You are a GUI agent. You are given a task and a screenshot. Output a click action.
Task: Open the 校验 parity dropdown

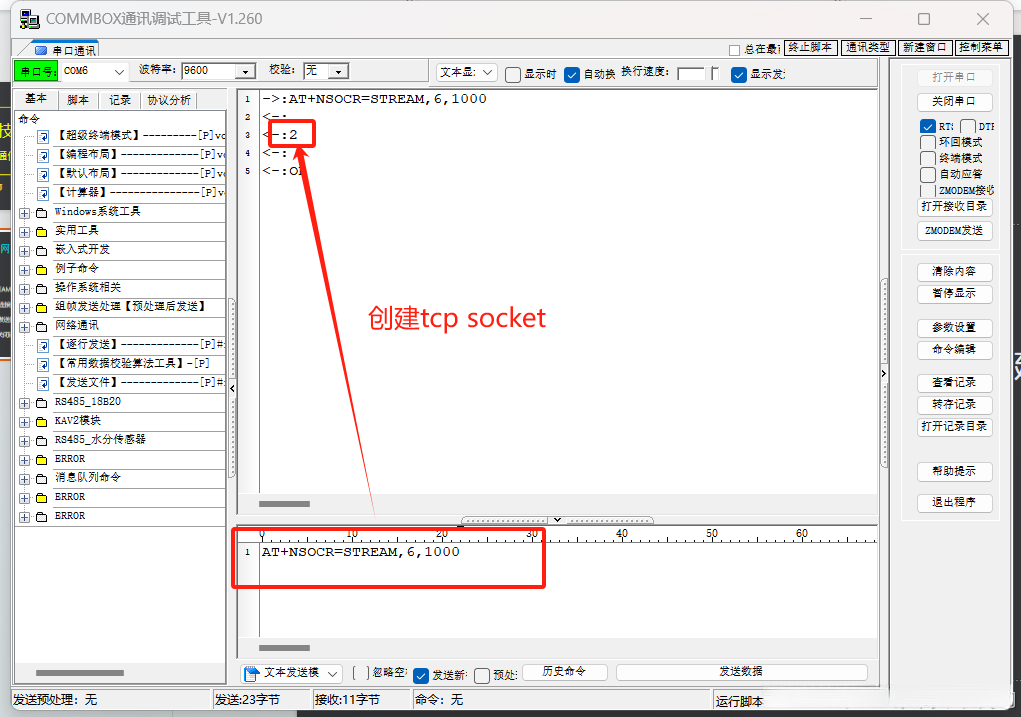click(339, 71)
